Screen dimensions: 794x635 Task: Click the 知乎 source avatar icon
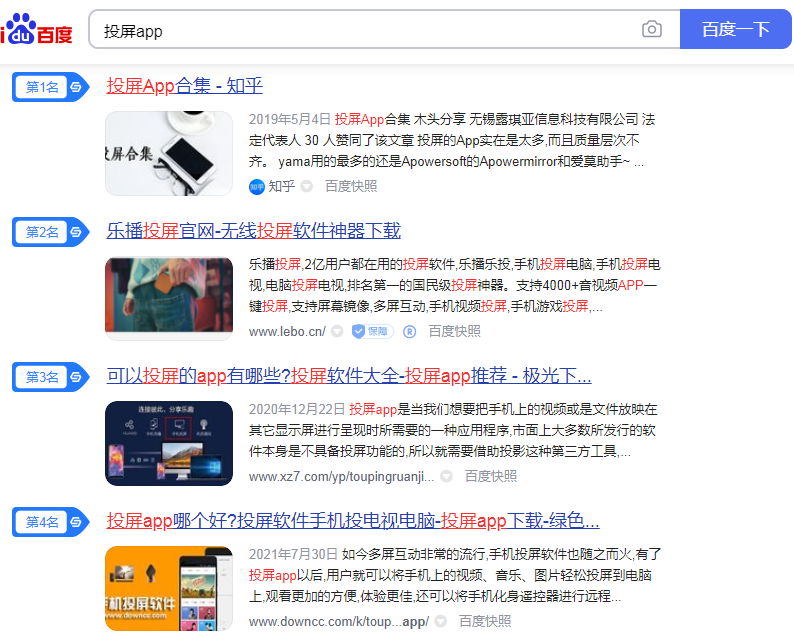click(x=257, y=187)
